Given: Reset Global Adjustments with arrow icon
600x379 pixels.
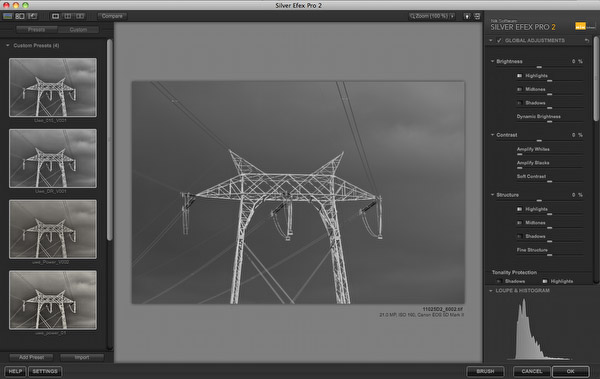Looking at the screenshot, I should click(x=587, y=40).
